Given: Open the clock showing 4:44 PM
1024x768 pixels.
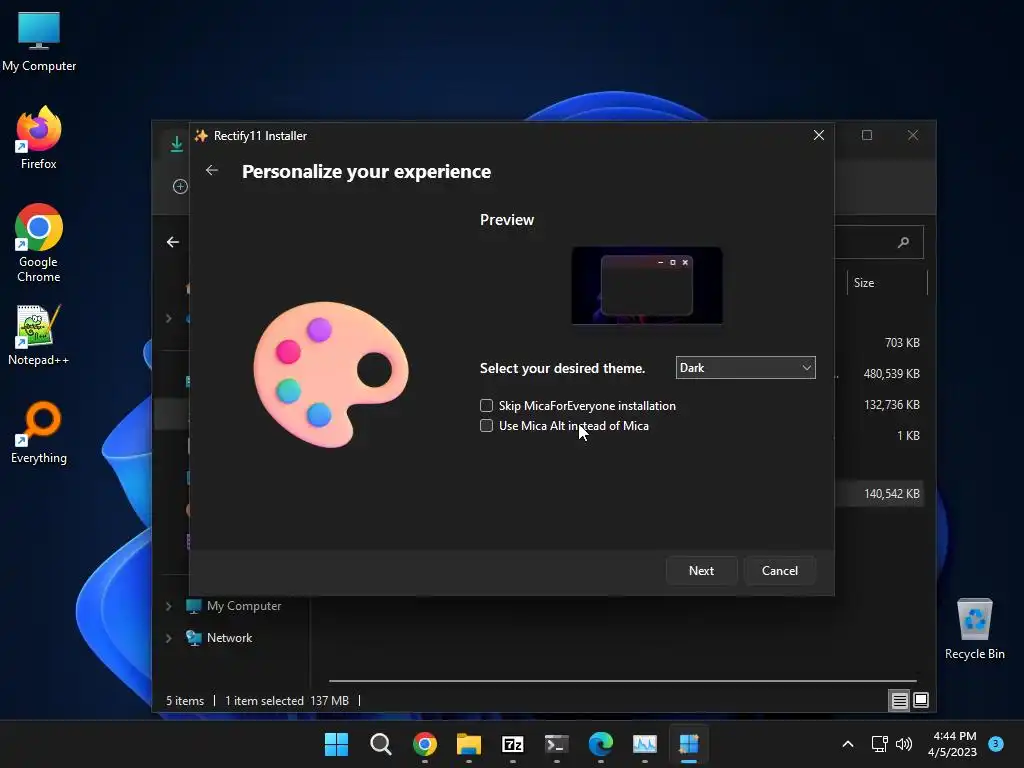Looking at the screenshot, I should 952,744.
